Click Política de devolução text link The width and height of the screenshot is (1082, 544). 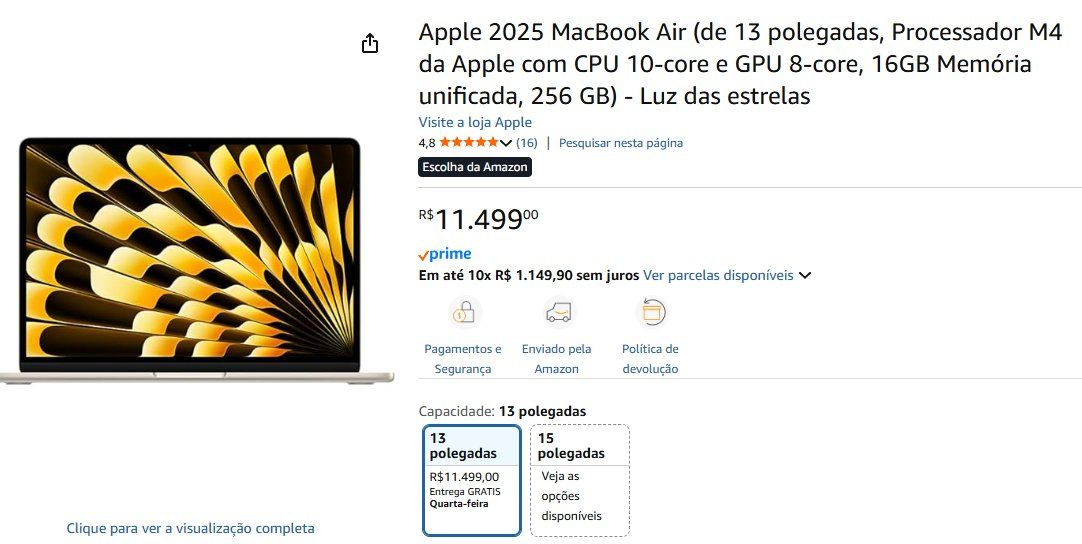click(650, 358)
